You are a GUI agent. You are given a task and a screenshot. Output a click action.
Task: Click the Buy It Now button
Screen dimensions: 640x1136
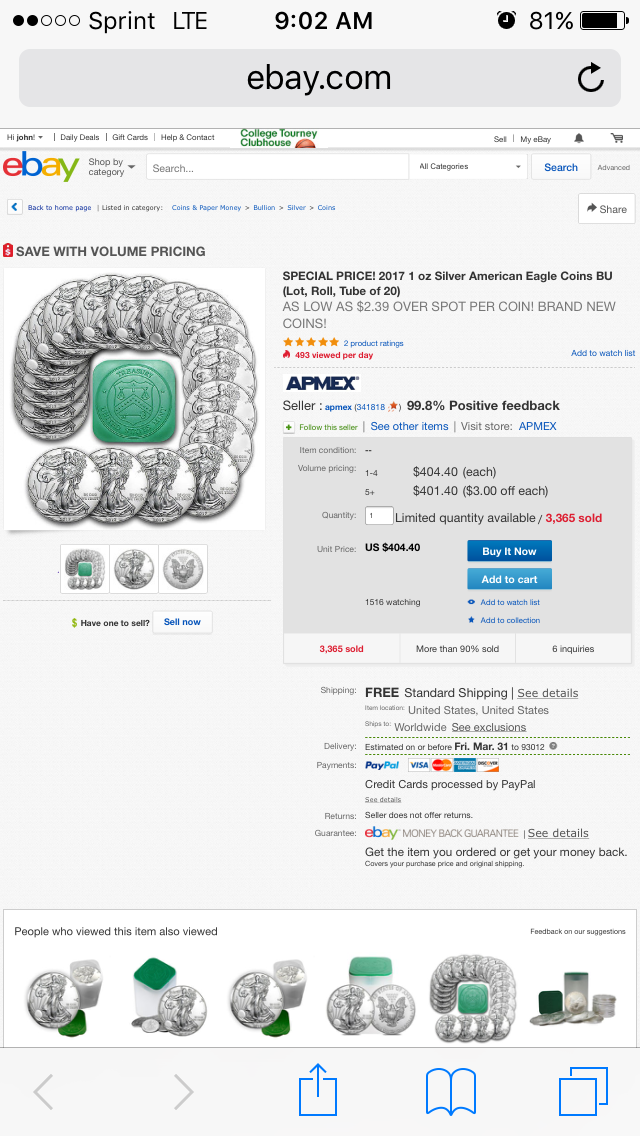pyautogui.click(x=510, y=551)
